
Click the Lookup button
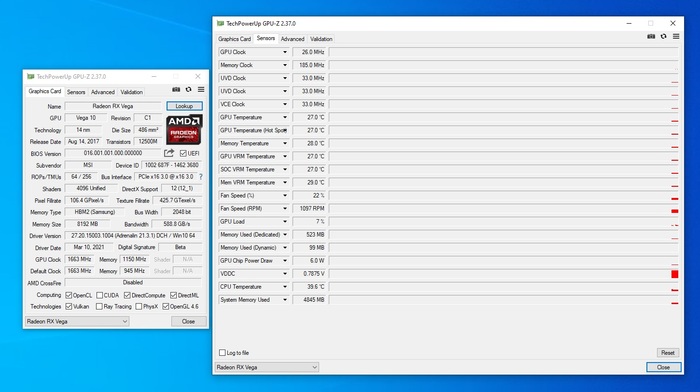(x=184, y=106)
